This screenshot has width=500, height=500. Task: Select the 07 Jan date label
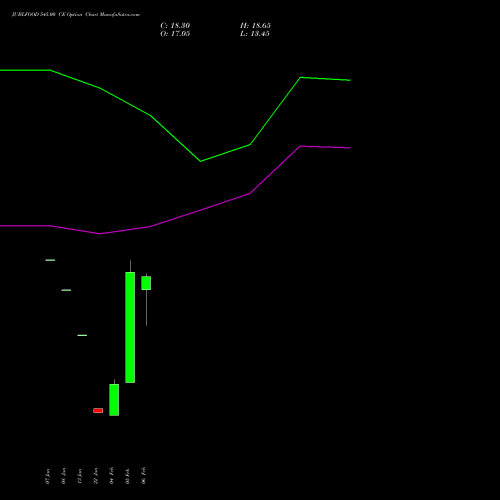pyautogui.click(x=47, y=476)
